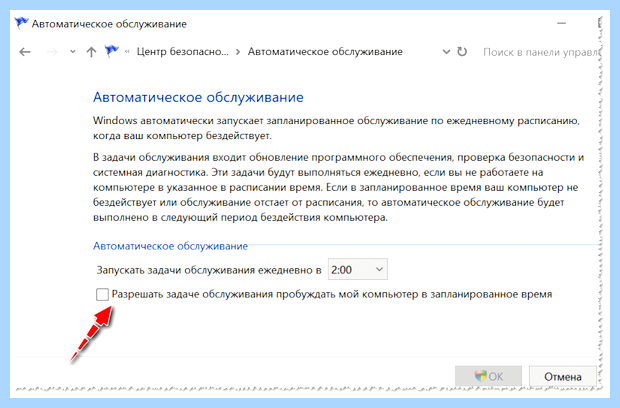620x408 pixels.
Task: Click the Отмена button
Action: click(563, 376)
